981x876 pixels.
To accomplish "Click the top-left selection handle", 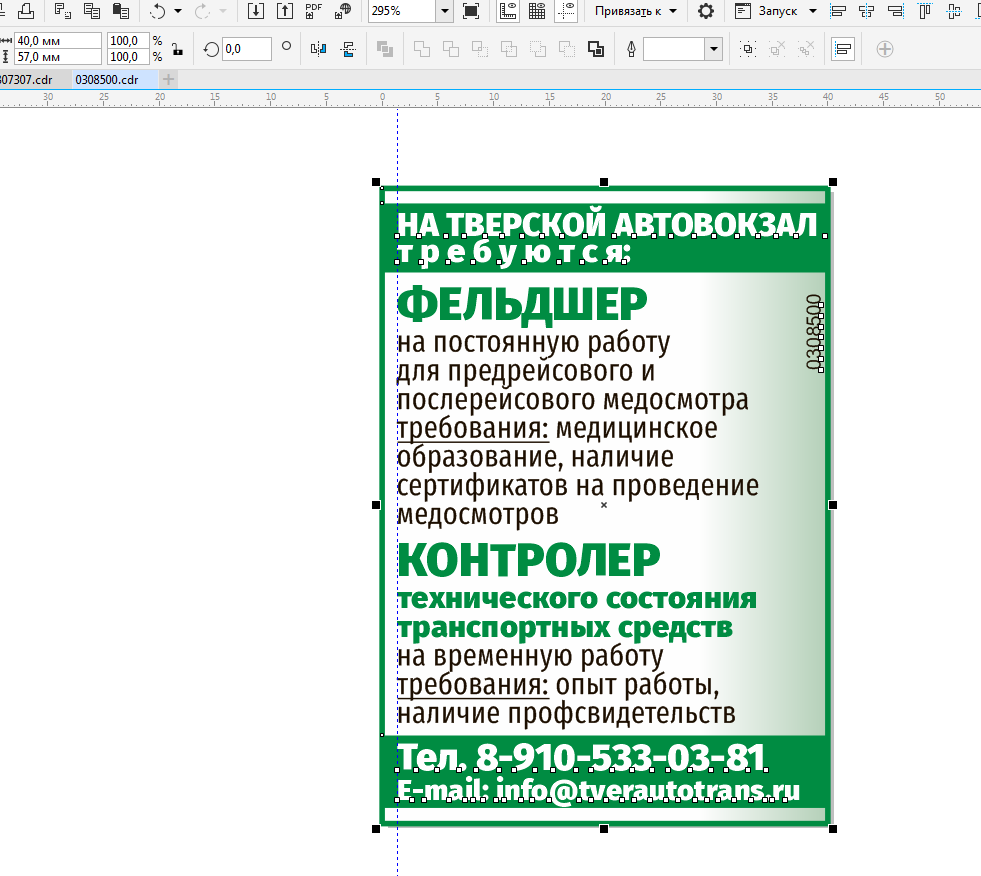I will tap(376, 182).
